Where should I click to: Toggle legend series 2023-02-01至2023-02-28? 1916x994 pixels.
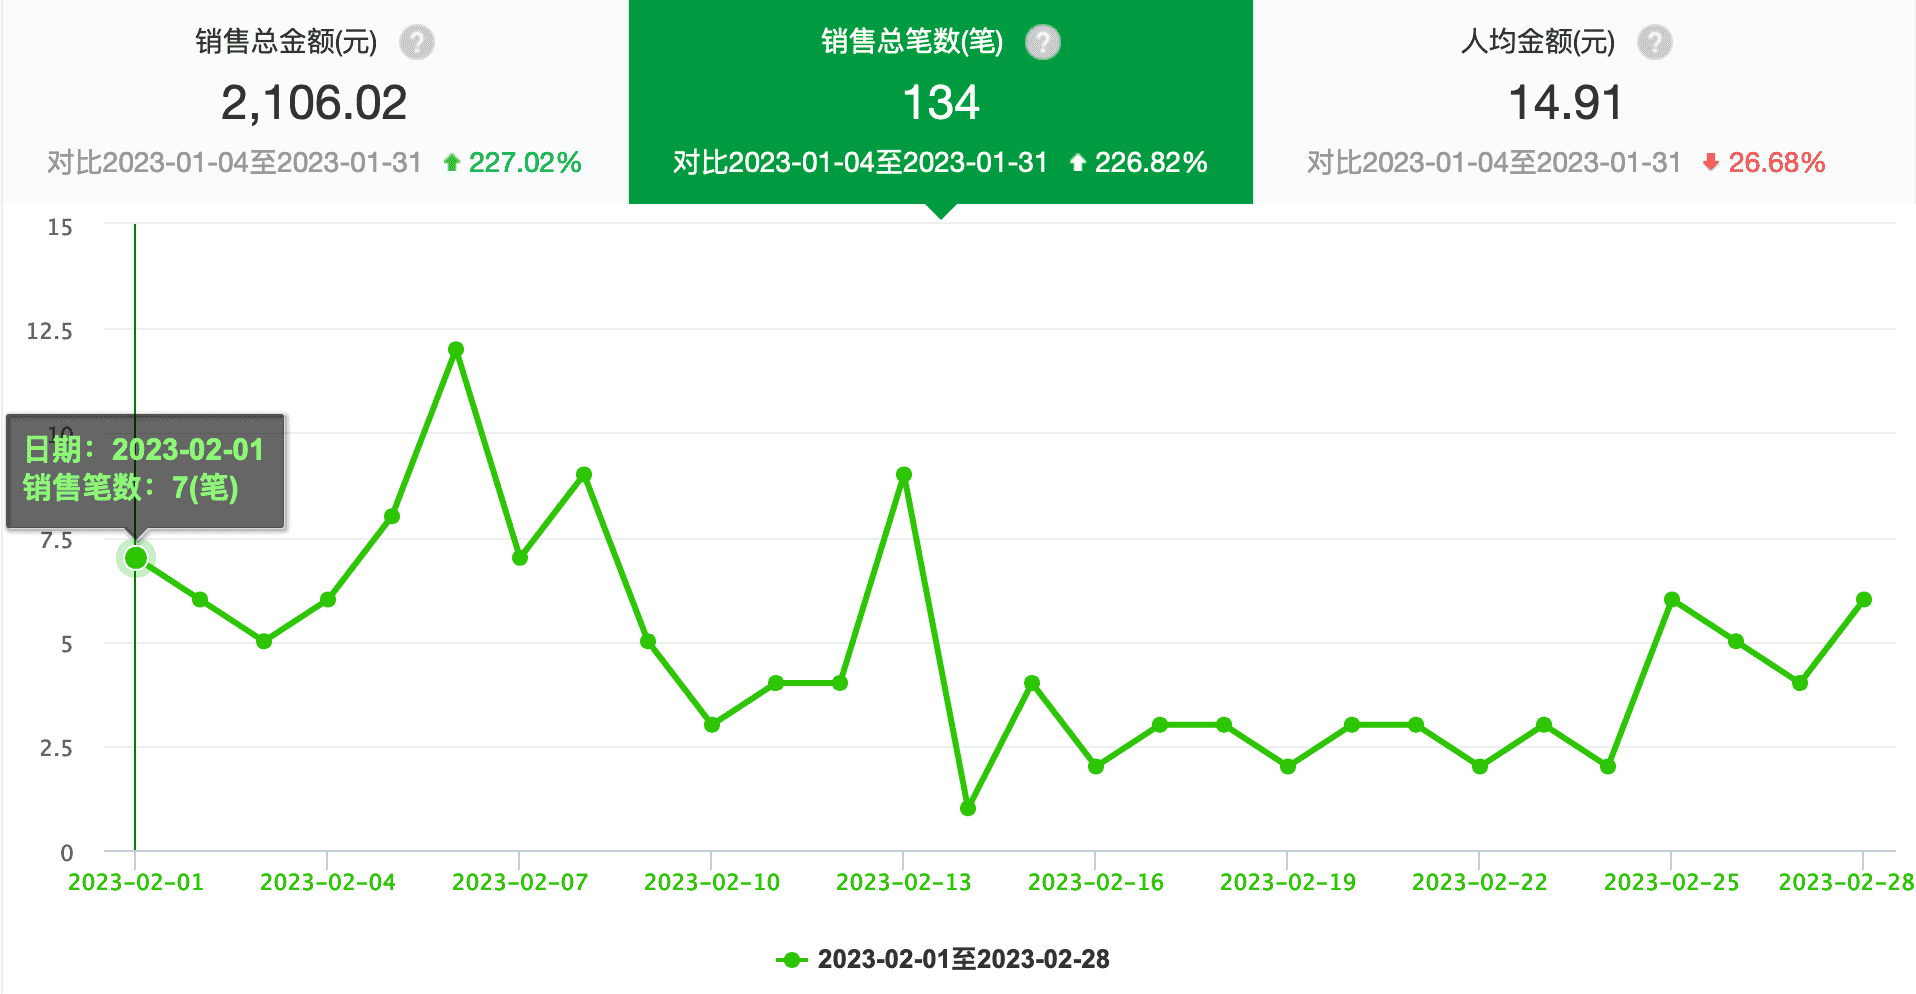(x=962, y=959)
